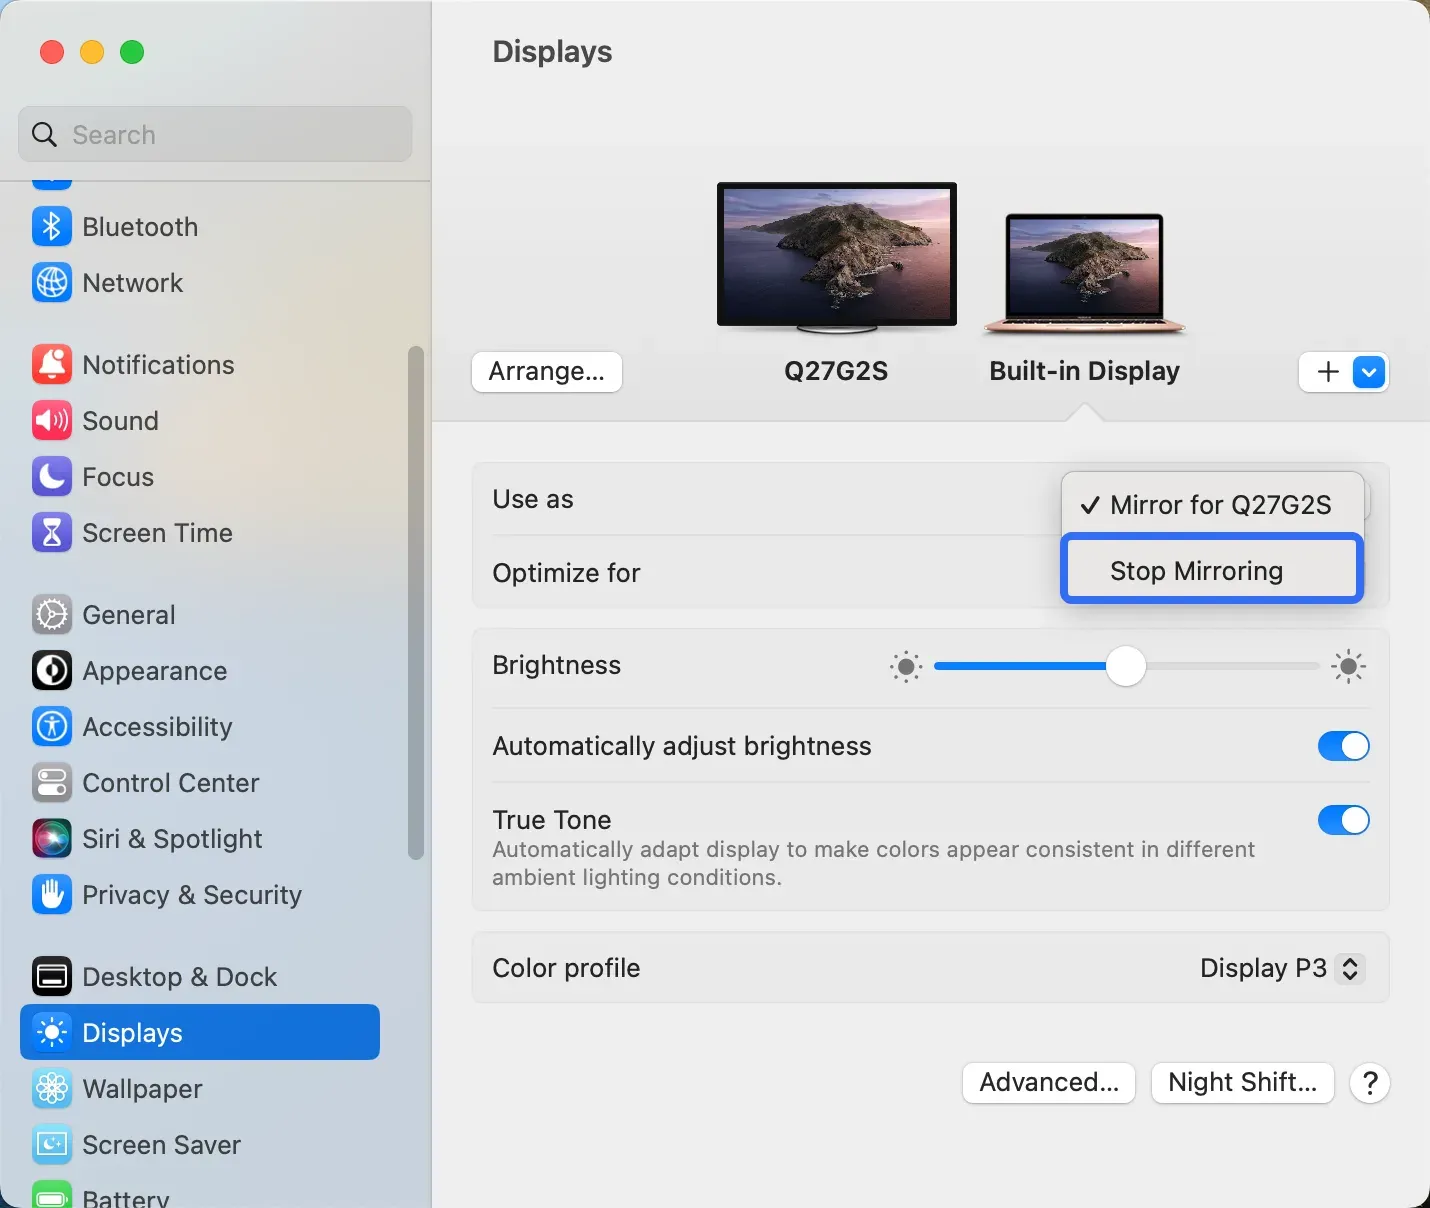Open Bluetooth settings icon
Screen dimensions: 1430x1208
[52, 227]
